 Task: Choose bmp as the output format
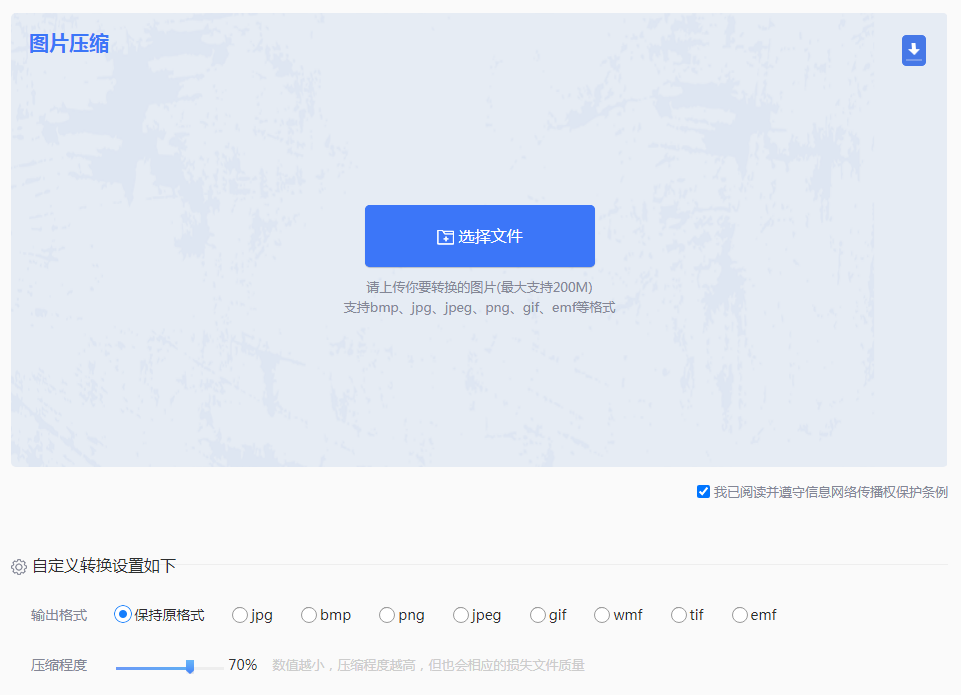(309, 614)
